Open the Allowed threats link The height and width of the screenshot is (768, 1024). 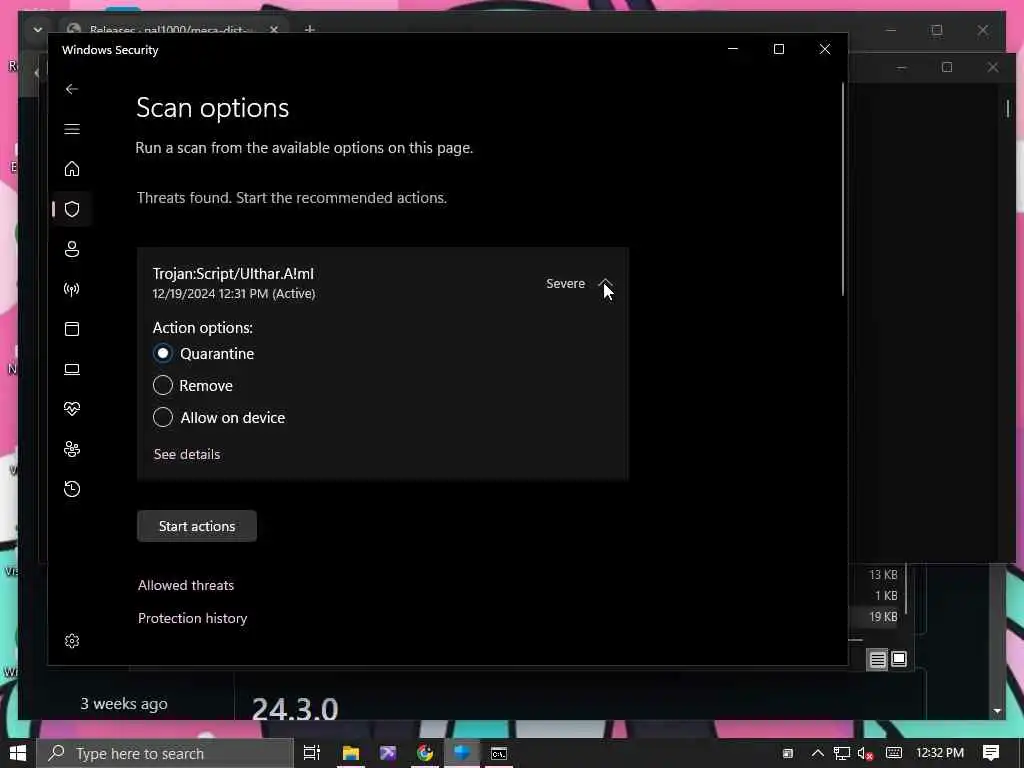pyautogui.click(x=185, y=585)
